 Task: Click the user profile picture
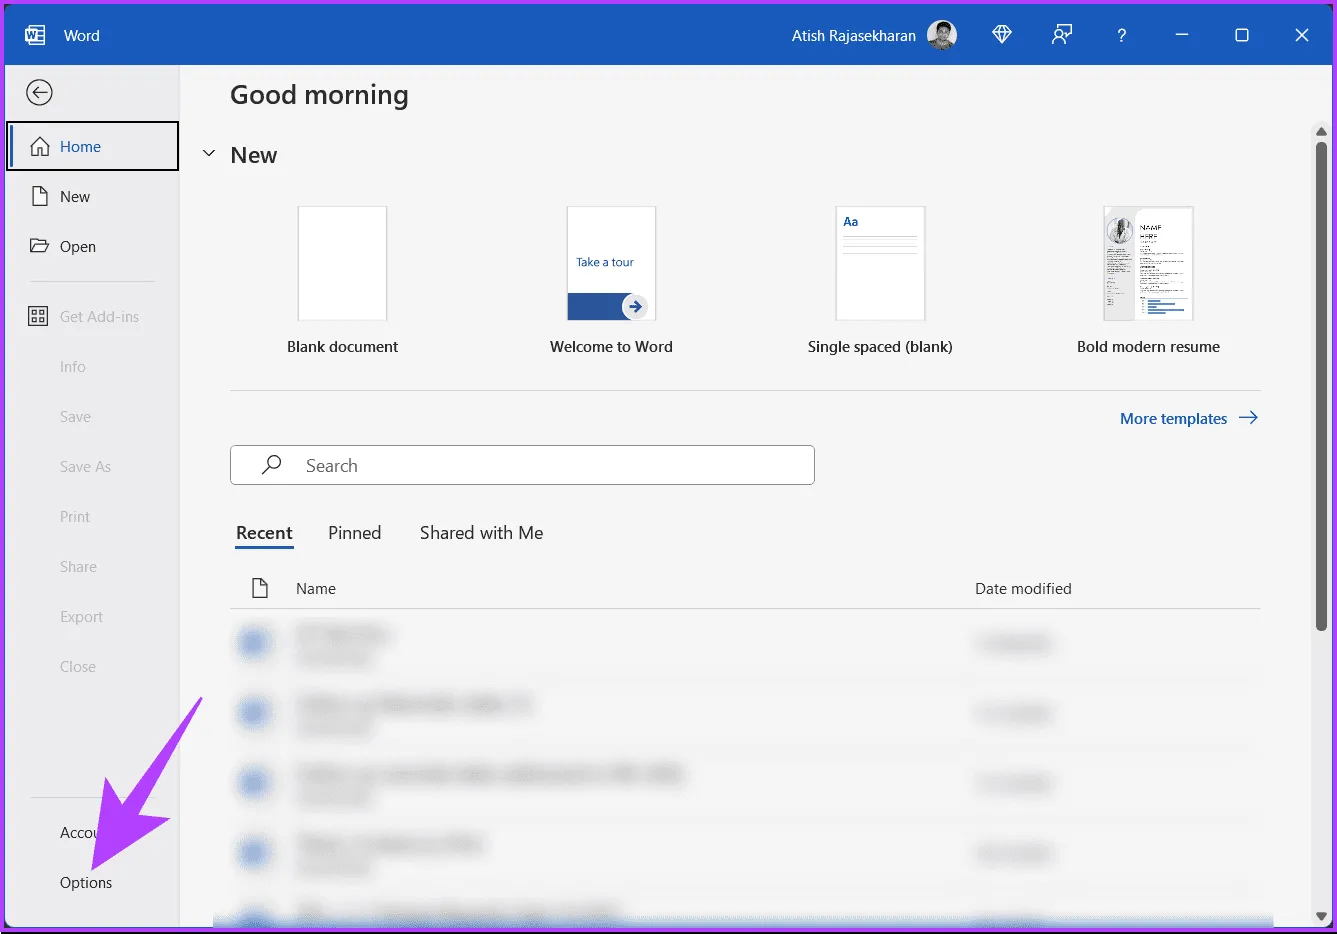941,35
